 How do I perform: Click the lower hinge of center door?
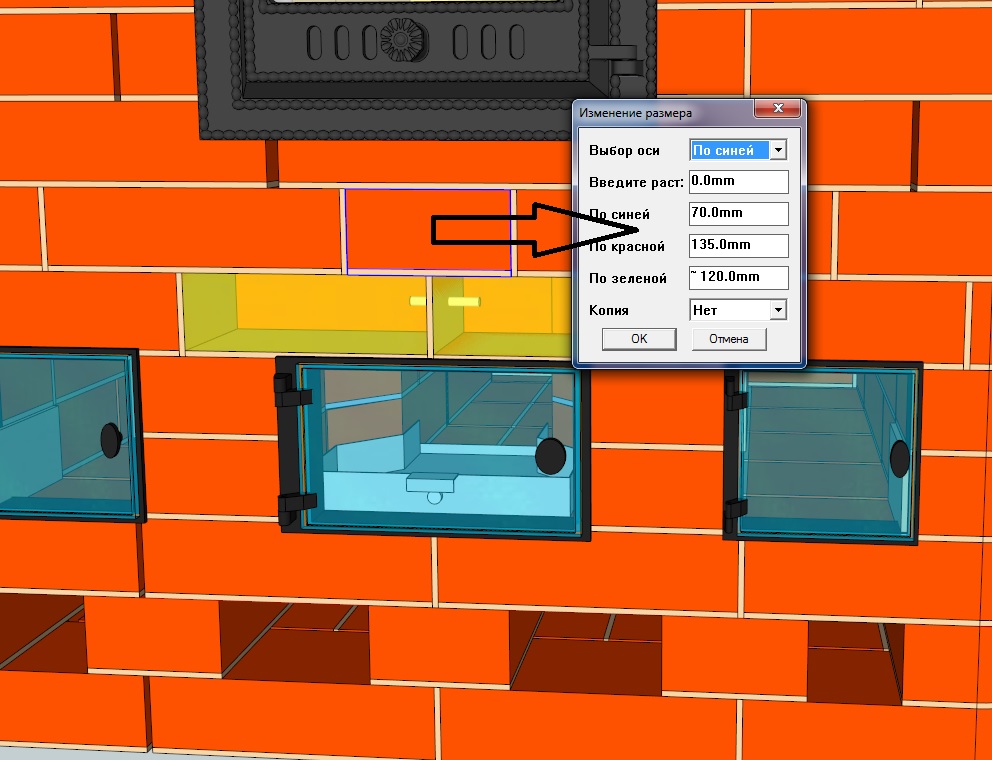pos(287,506)
